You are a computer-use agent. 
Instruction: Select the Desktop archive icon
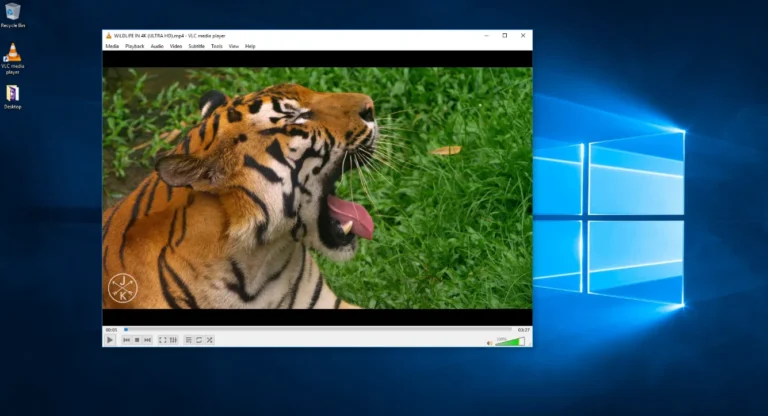coord(12,97)
